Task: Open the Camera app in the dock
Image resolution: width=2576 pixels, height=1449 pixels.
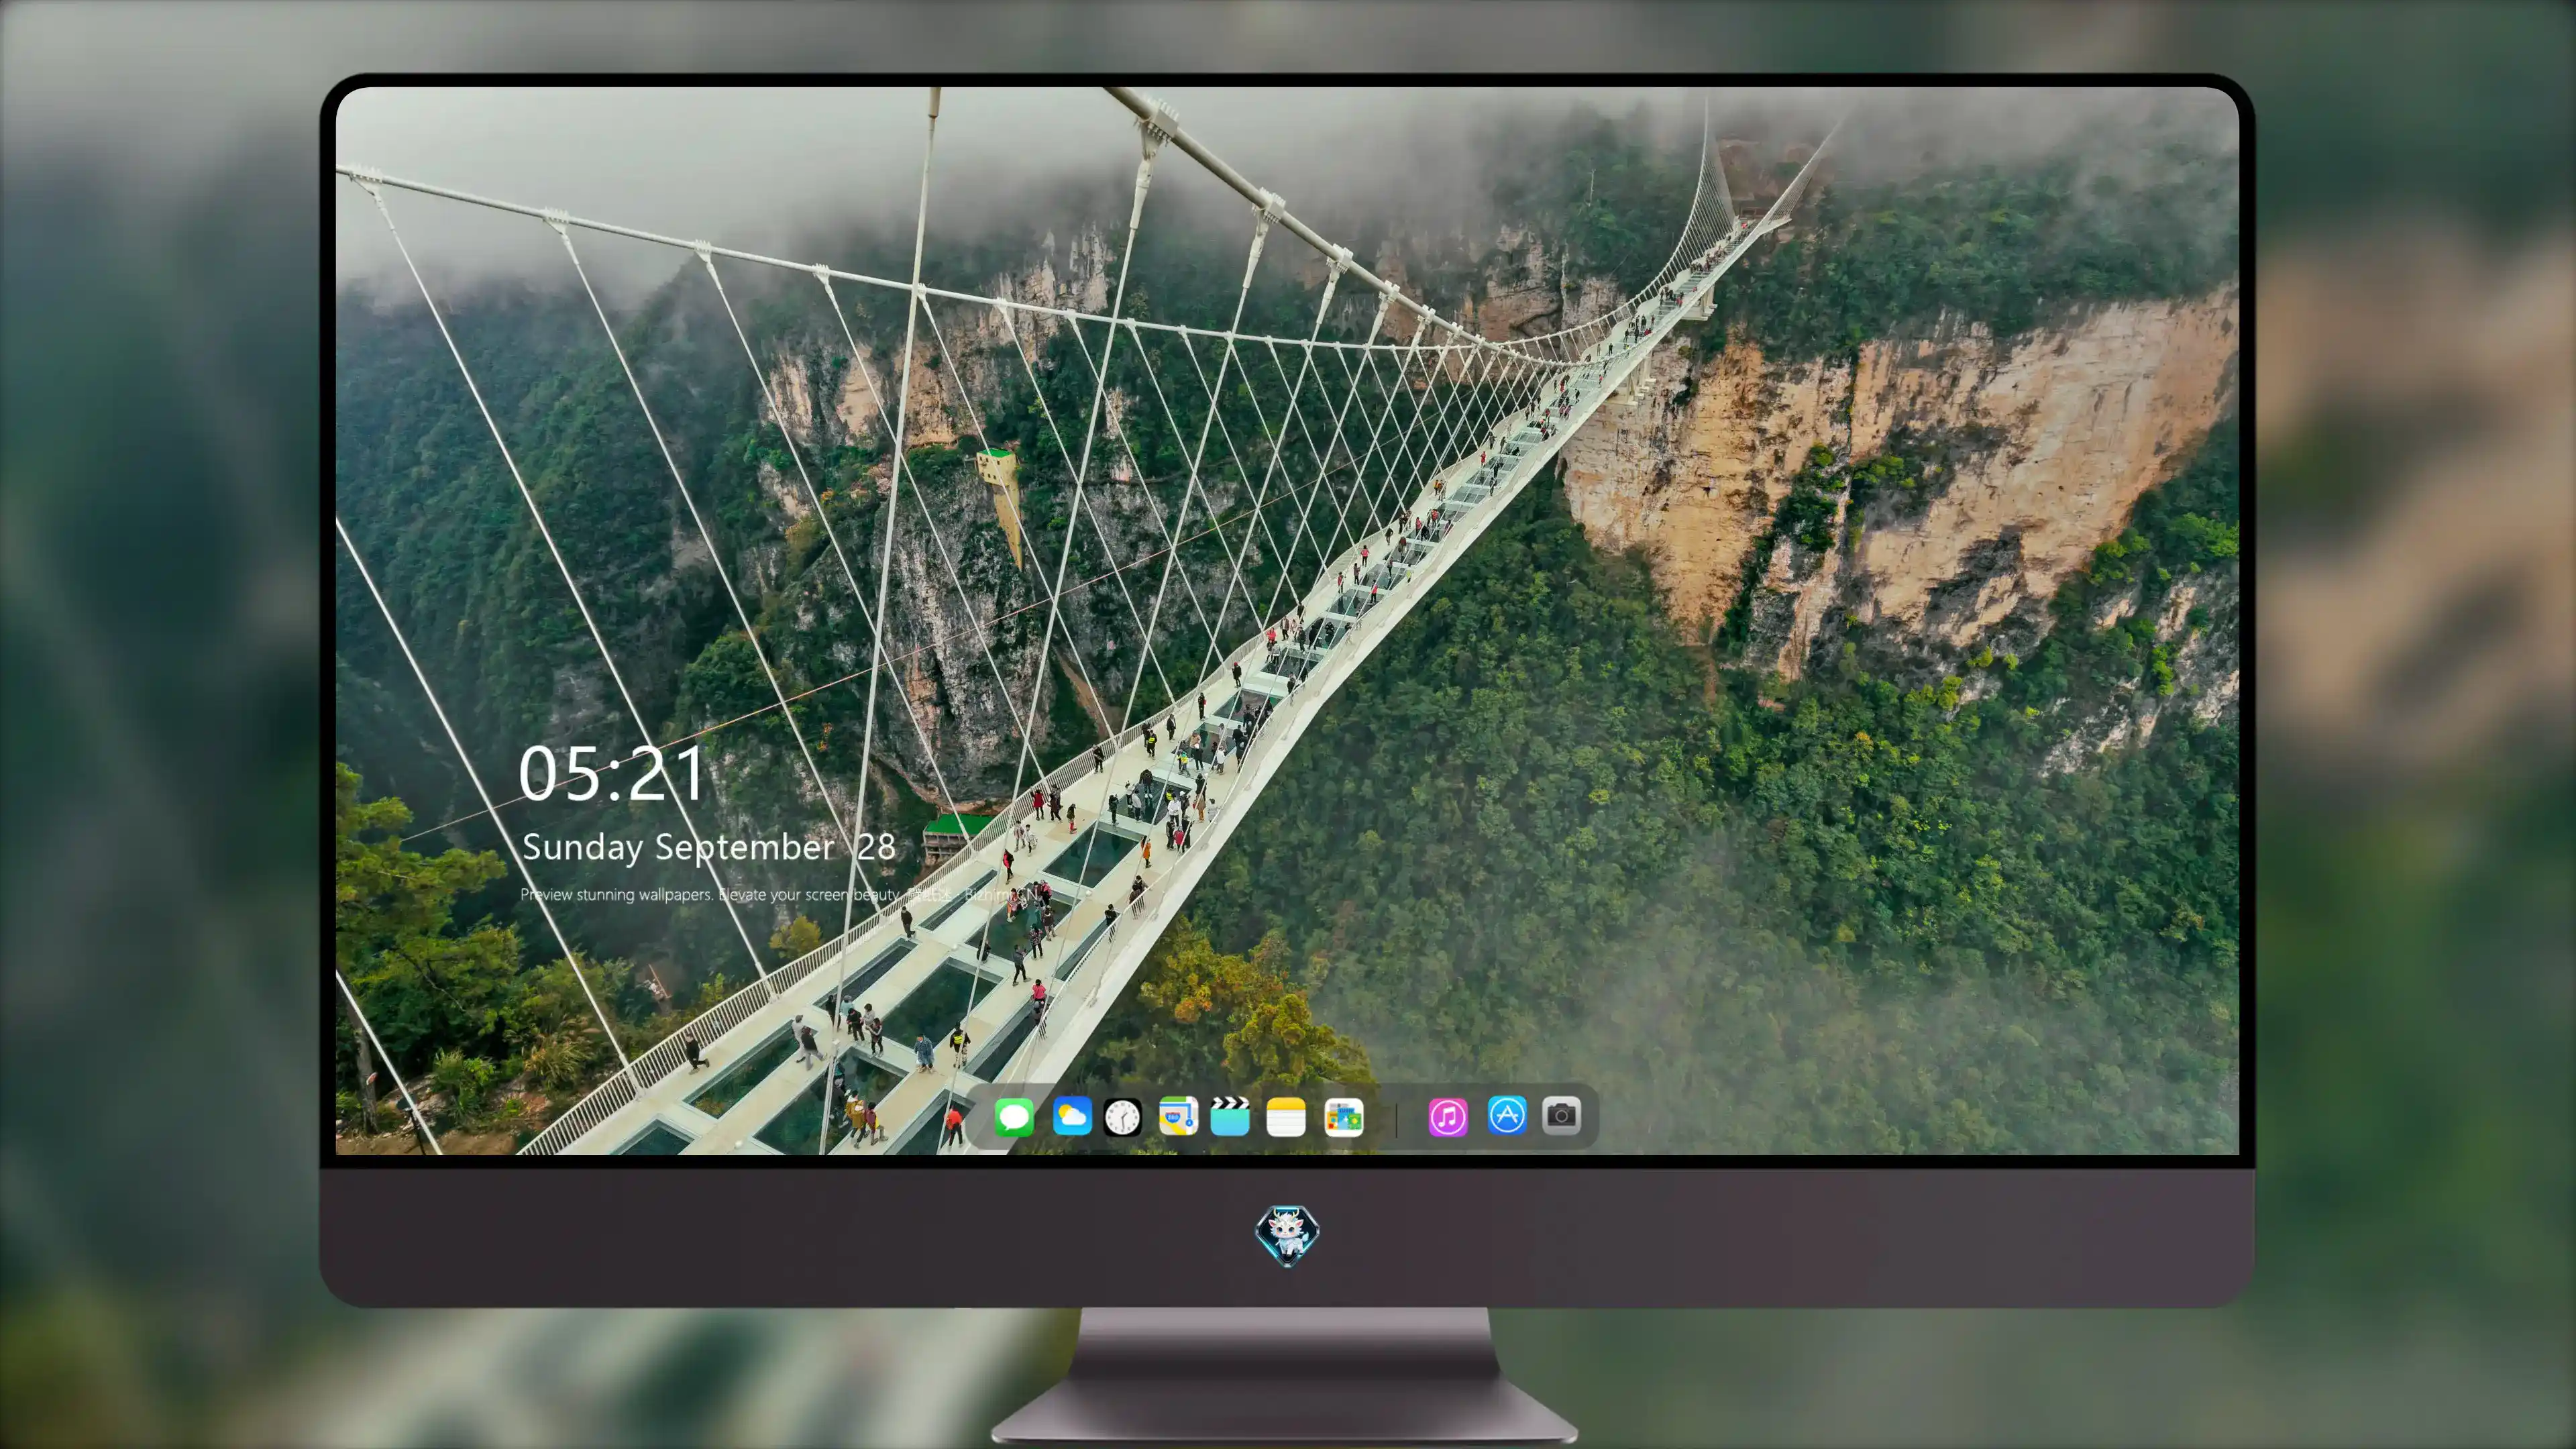Action: coord(1561,1115)
